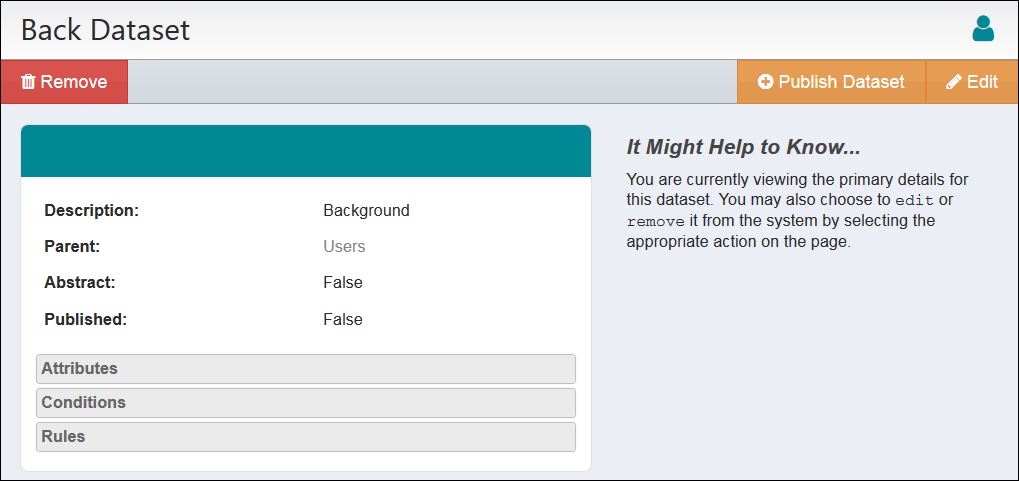Click the Description field label
Screen dimensions: 1019x481
pyautogui.click(x=91, y=210)
